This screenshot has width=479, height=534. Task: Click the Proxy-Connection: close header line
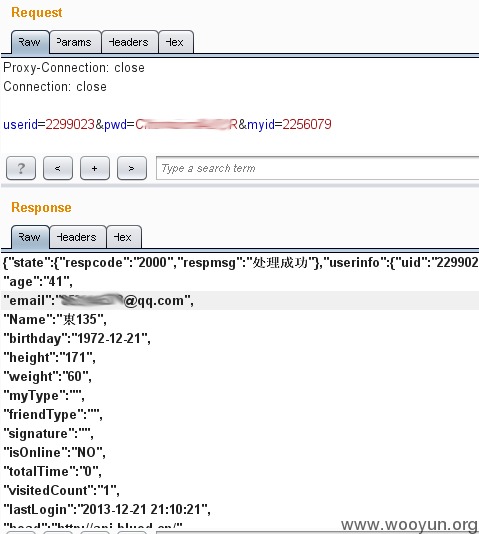point(74,68)
